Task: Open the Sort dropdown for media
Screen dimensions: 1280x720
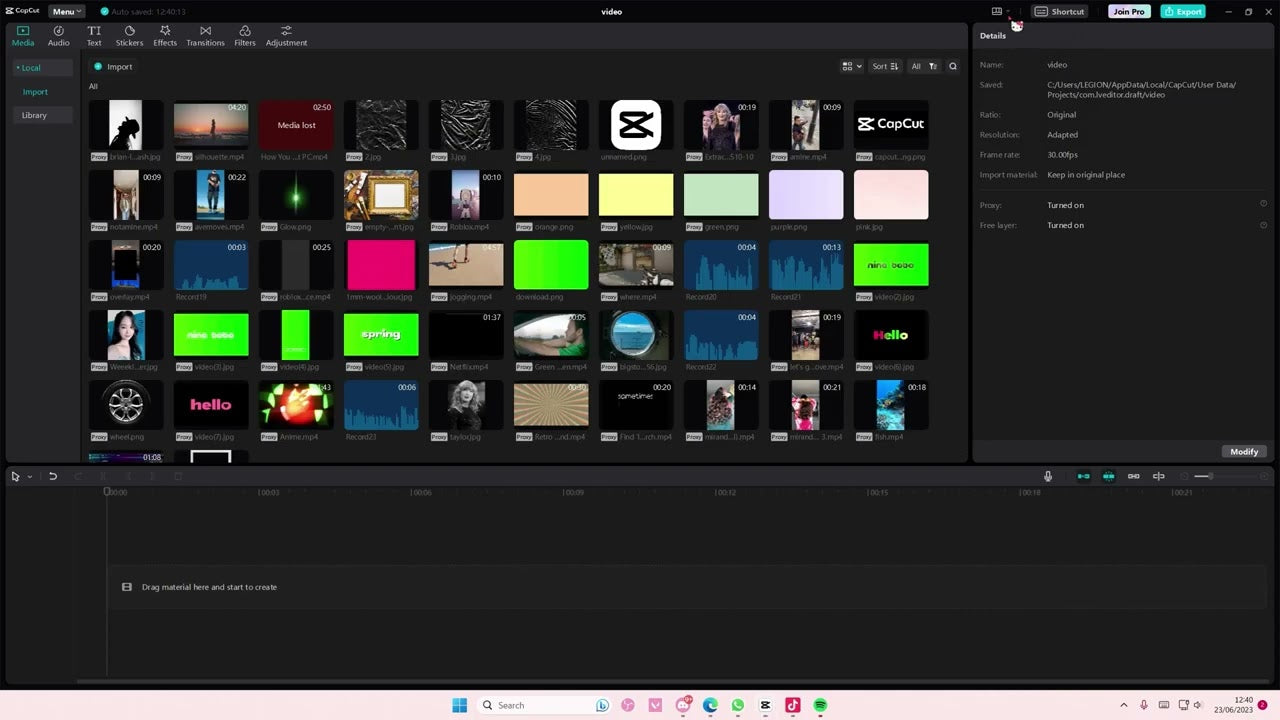Action: (x=885, y=67)
